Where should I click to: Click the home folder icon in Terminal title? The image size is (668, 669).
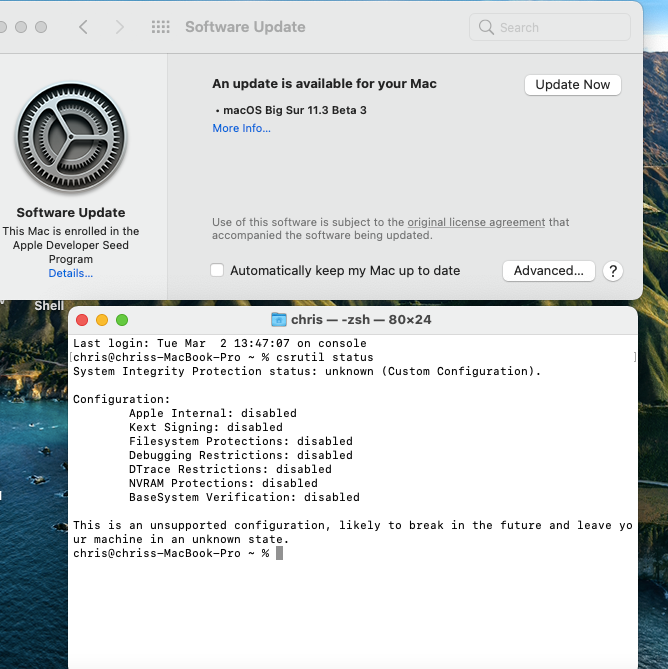tap(279, 320)
